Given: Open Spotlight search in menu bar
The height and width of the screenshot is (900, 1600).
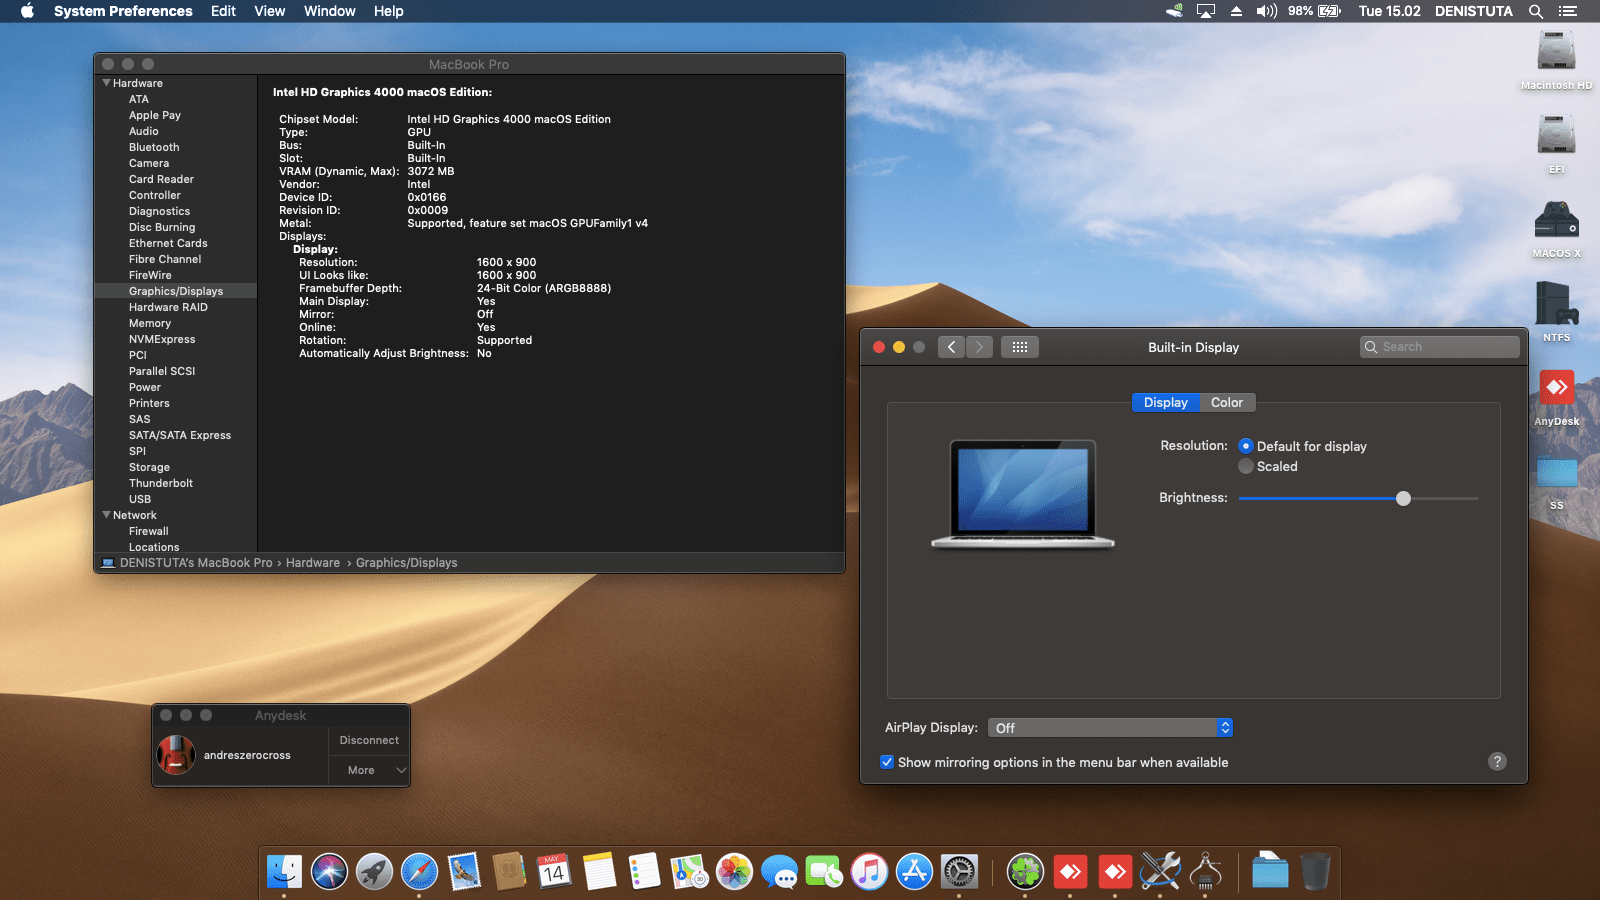Looking at the screenshot, I should 1536,11.
